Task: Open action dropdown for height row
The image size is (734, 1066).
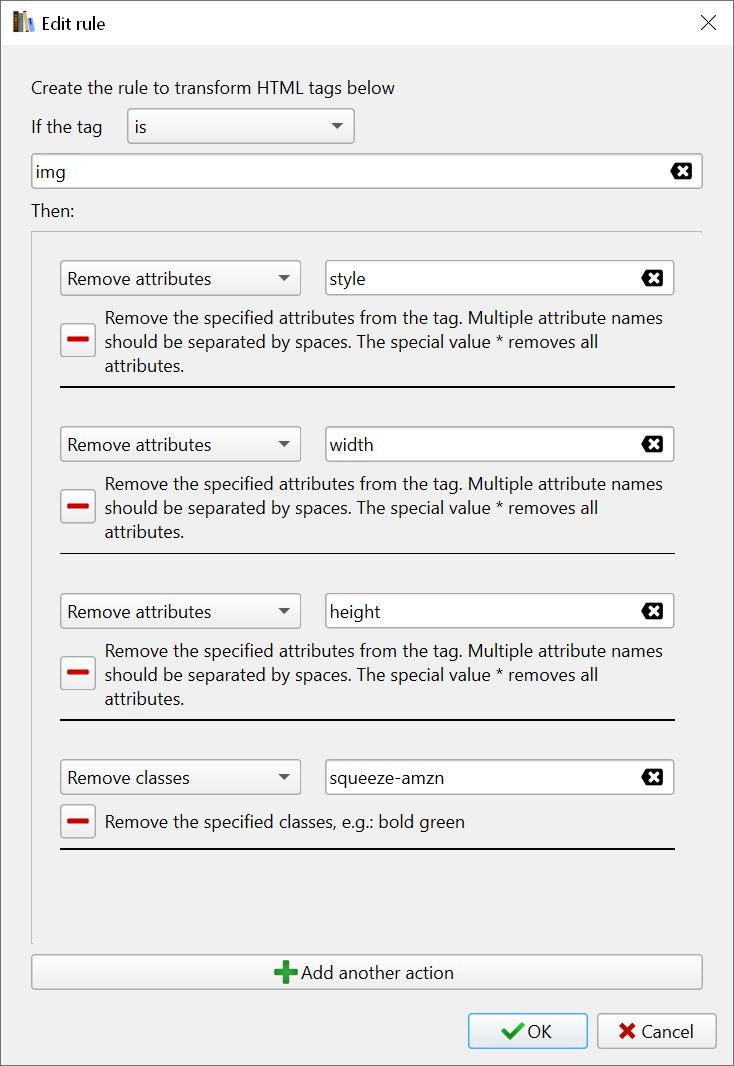Action: click(x=180, y=611)
